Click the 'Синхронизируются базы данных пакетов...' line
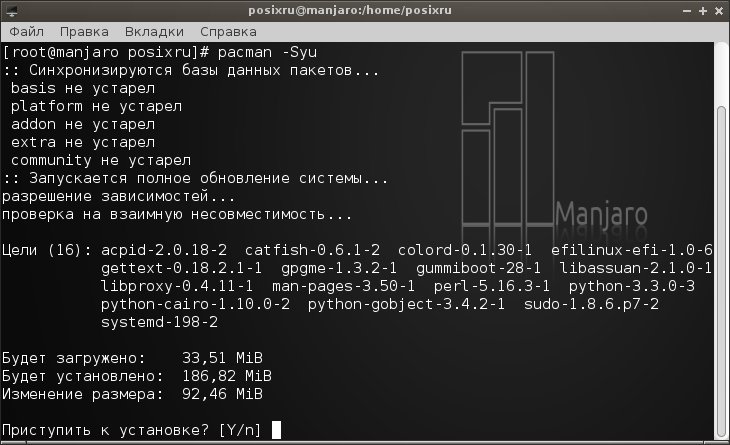The image size is (730, 445). (204, 70)
